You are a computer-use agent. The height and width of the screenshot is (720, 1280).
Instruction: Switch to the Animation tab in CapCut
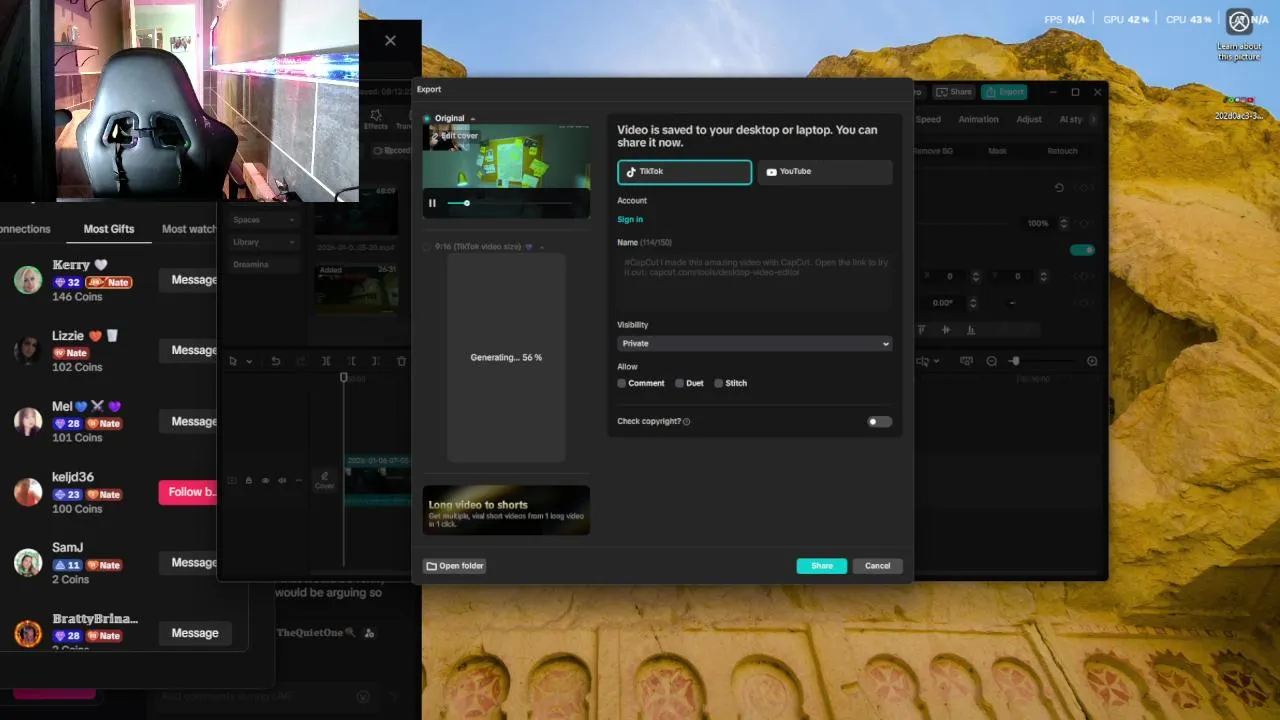click(978, 119)
